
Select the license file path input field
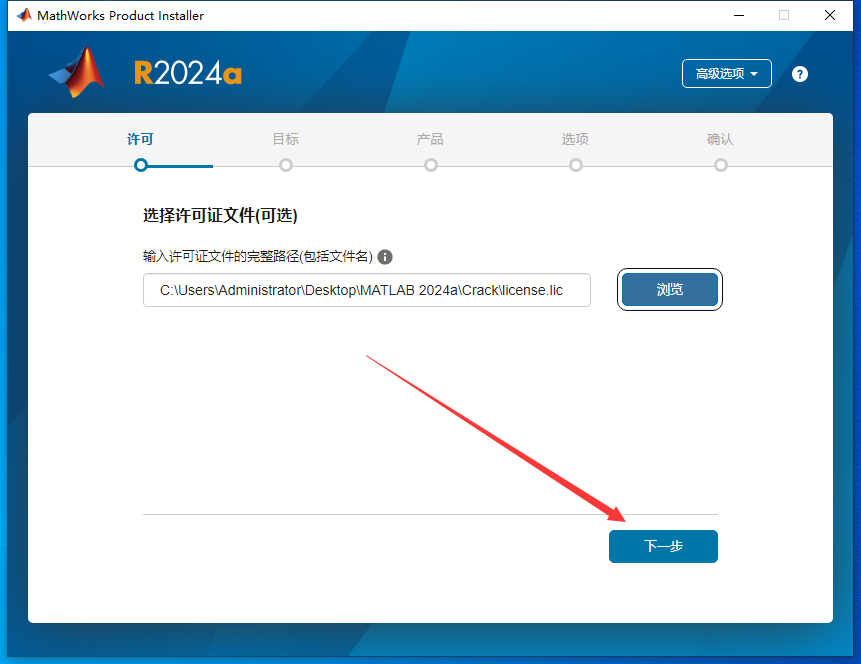point(366,289)
